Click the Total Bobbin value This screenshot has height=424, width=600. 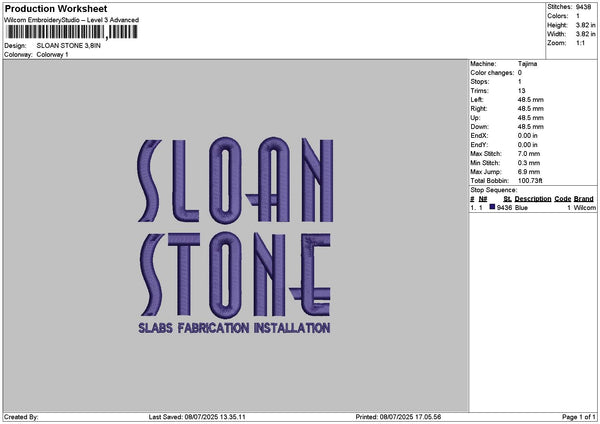(530, 181)
